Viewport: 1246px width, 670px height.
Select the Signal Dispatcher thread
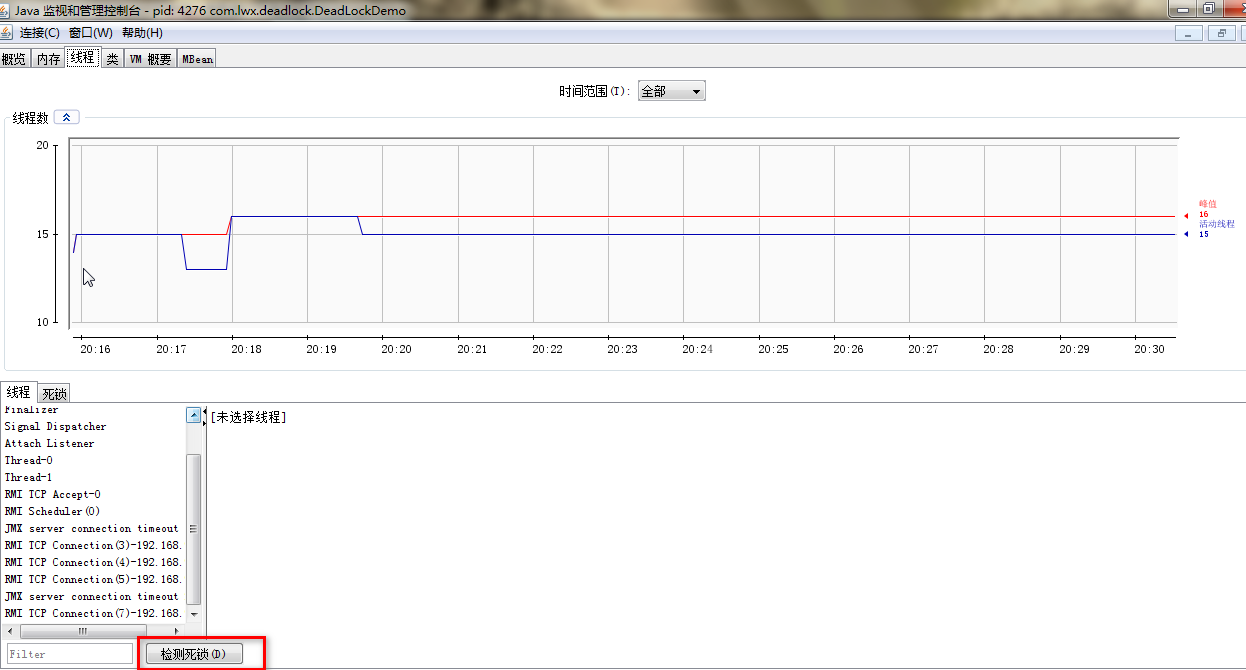pyautogui.click(x=55, y=426)
